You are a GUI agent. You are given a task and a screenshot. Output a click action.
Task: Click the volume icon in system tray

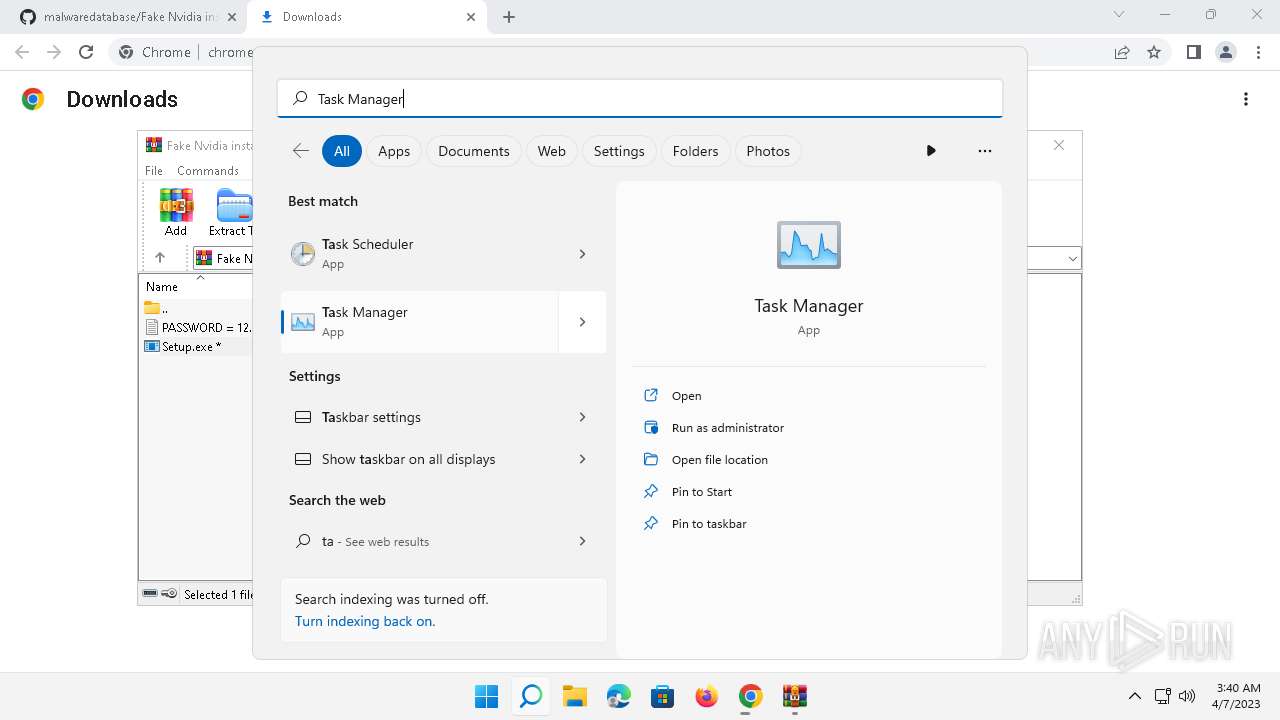coord(1188,696)
